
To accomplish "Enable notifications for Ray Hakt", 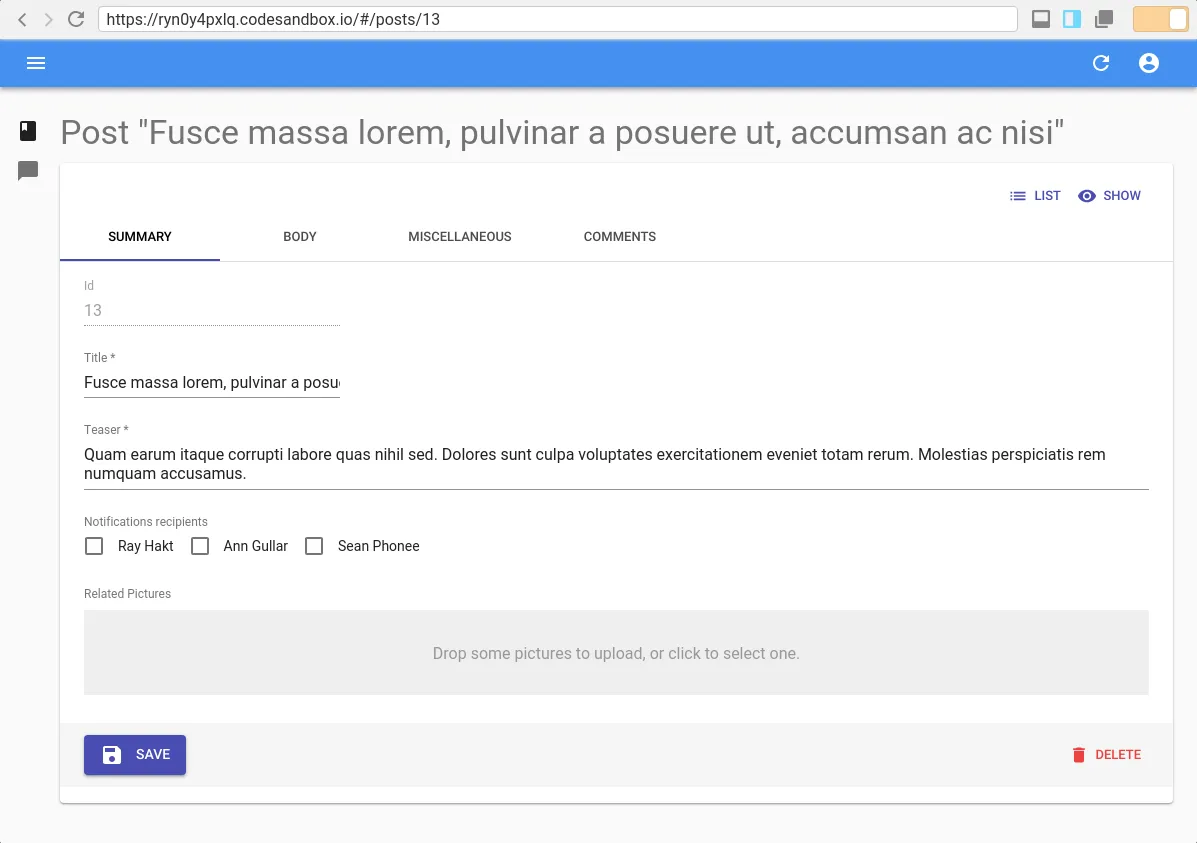I will [94, 546].
